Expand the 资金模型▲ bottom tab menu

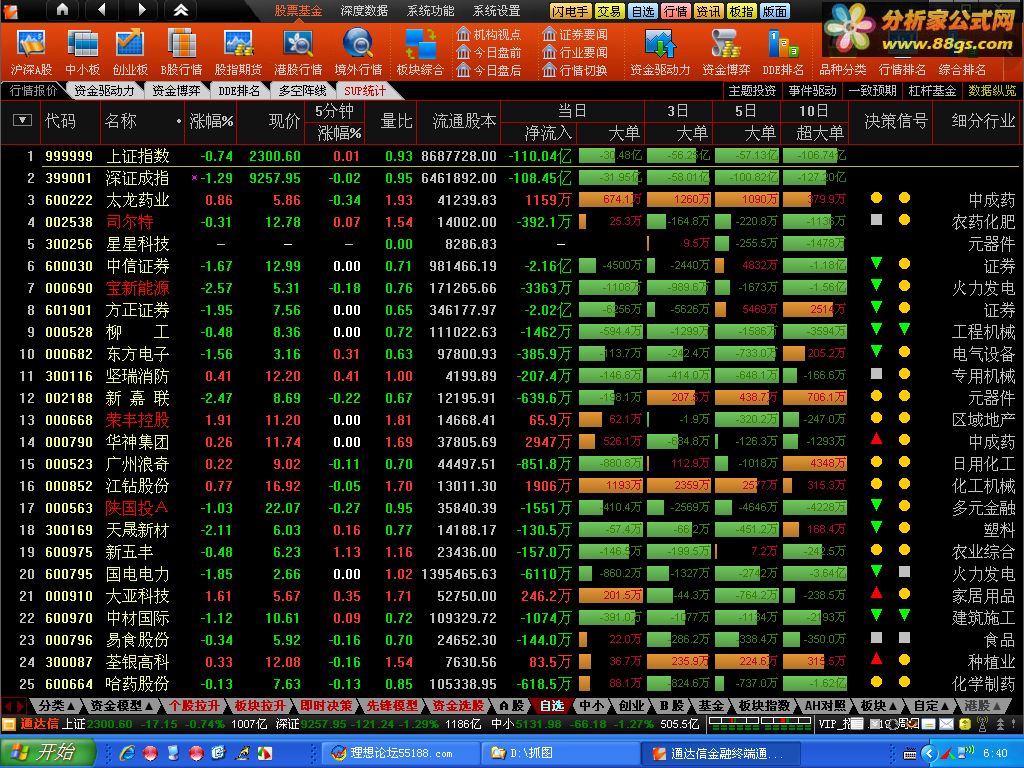click(122, 706)
